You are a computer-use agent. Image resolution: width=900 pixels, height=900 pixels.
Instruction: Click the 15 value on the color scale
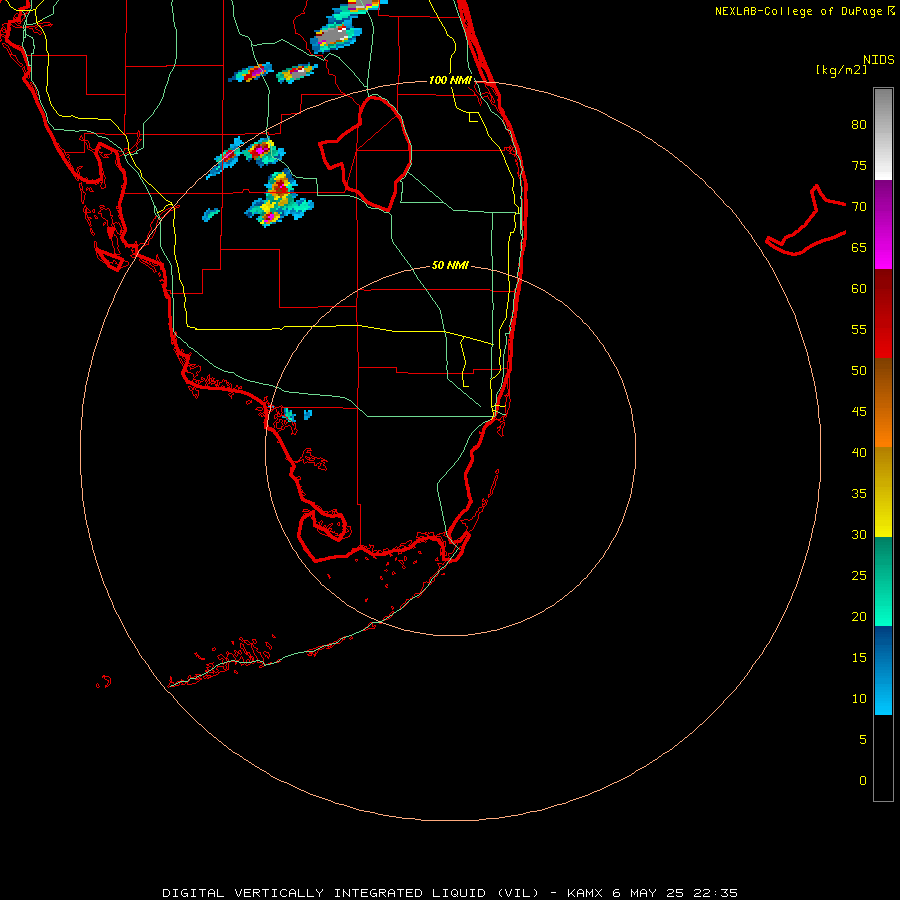tap(859, 658)
